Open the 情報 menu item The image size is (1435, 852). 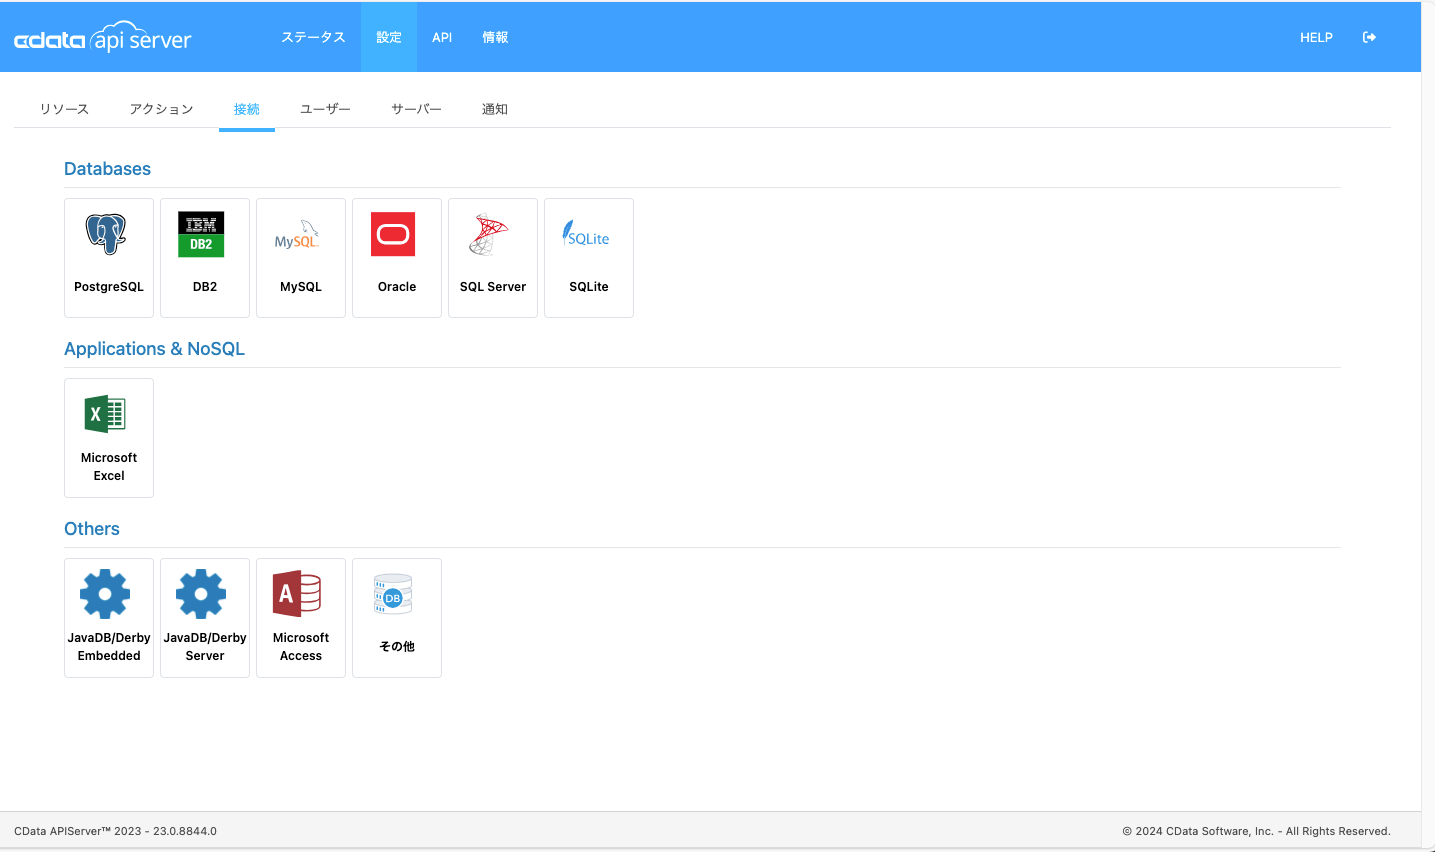[x=495, y=37]
